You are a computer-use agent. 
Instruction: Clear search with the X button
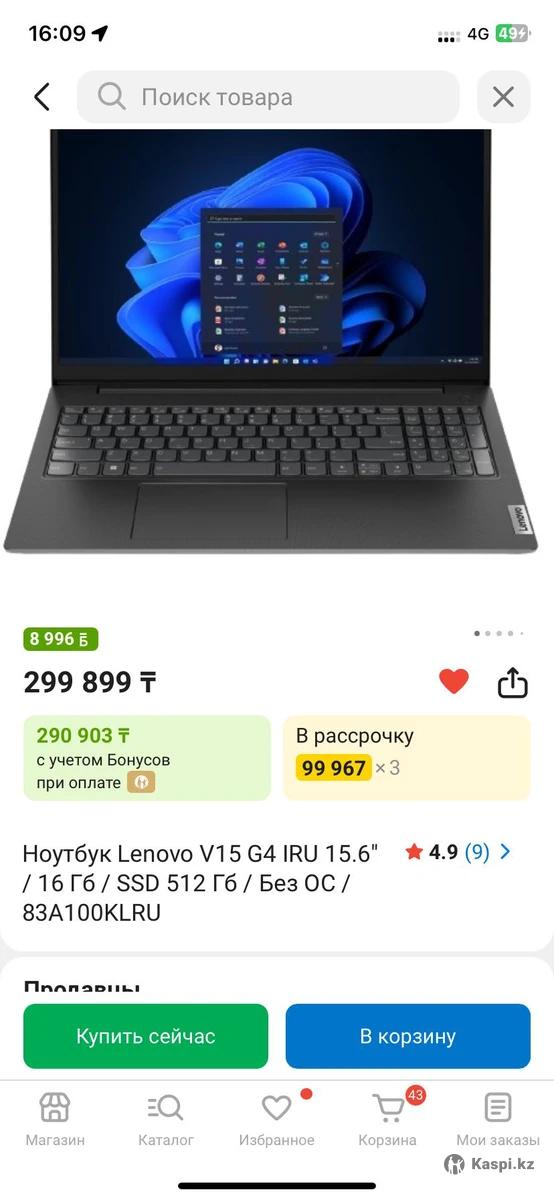503,97
